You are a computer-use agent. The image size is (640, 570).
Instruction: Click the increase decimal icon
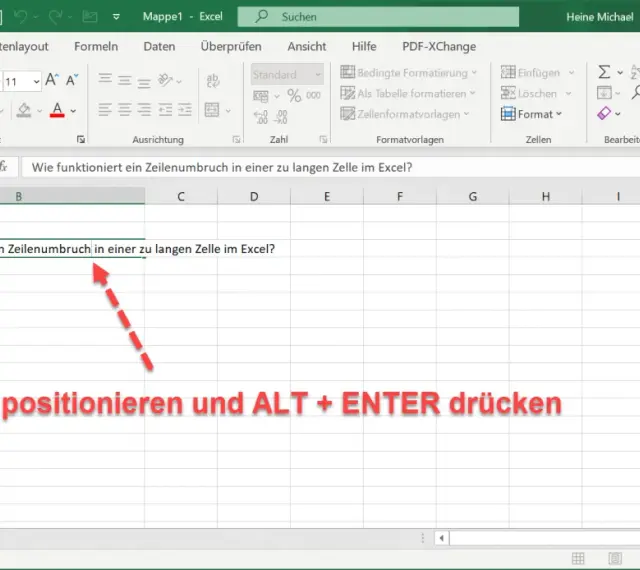260,117
